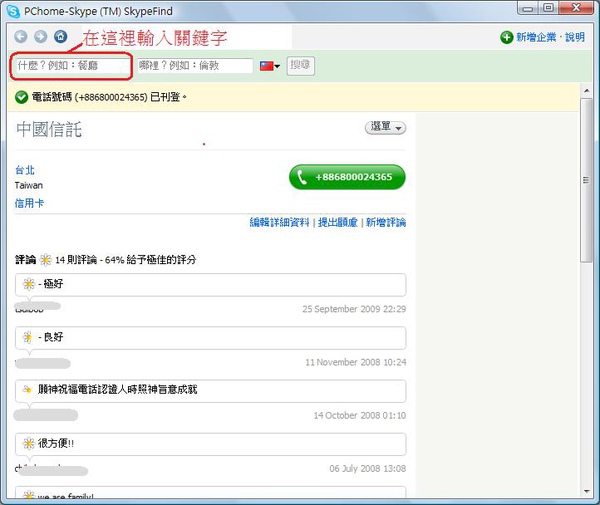600x505 pixels.
Task: Go forward with the forward arrow button
Action: point(41,37)
